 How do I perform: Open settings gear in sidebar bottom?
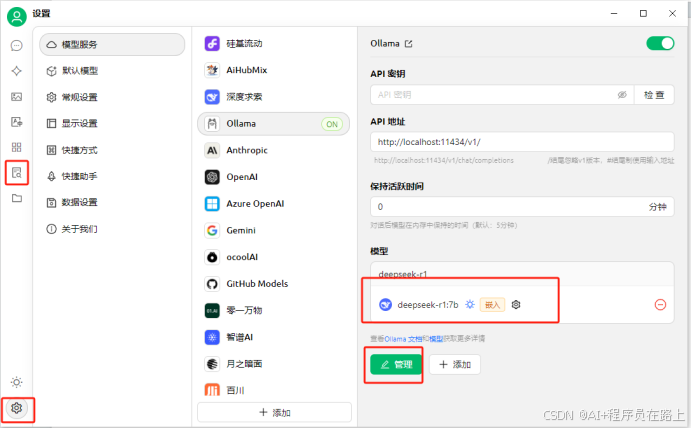point(17,408)
